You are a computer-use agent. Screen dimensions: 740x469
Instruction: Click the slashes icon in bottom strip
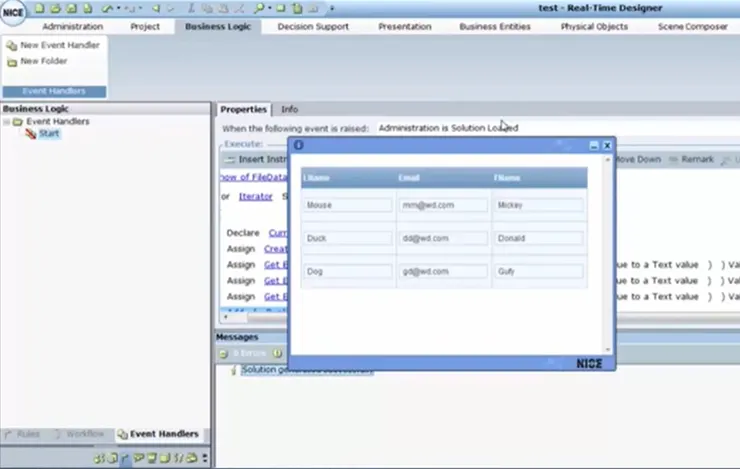(178, 458)
